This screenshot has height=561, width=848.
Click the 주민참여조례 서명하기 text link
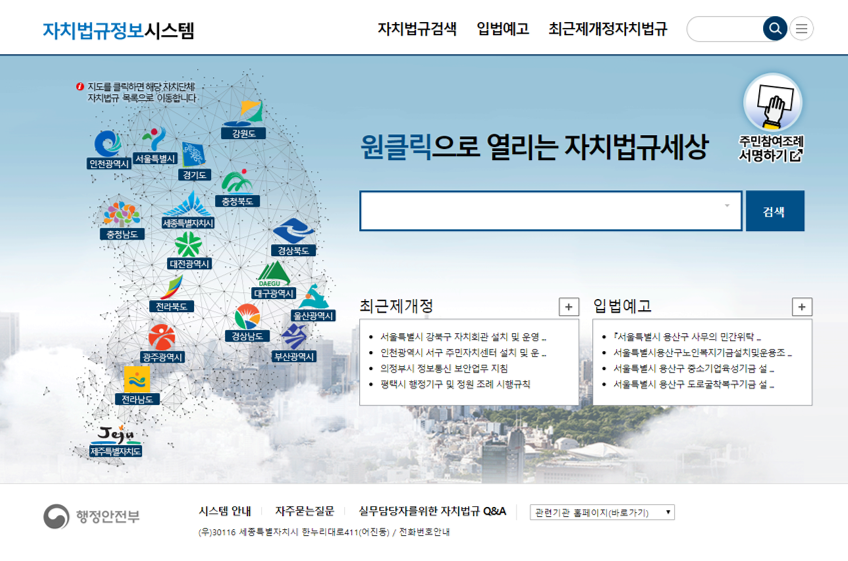point(771,149)
